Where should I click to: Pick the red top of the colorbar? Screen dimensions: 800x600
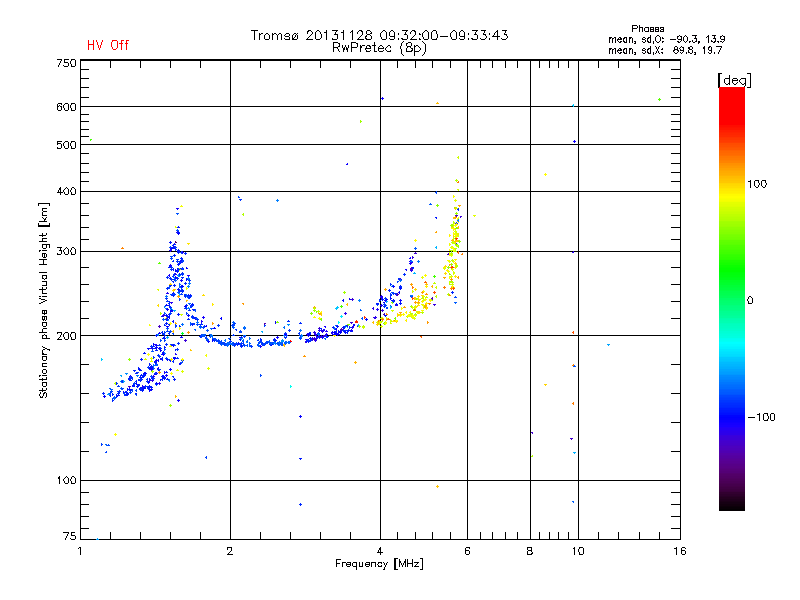click(732, 97)
